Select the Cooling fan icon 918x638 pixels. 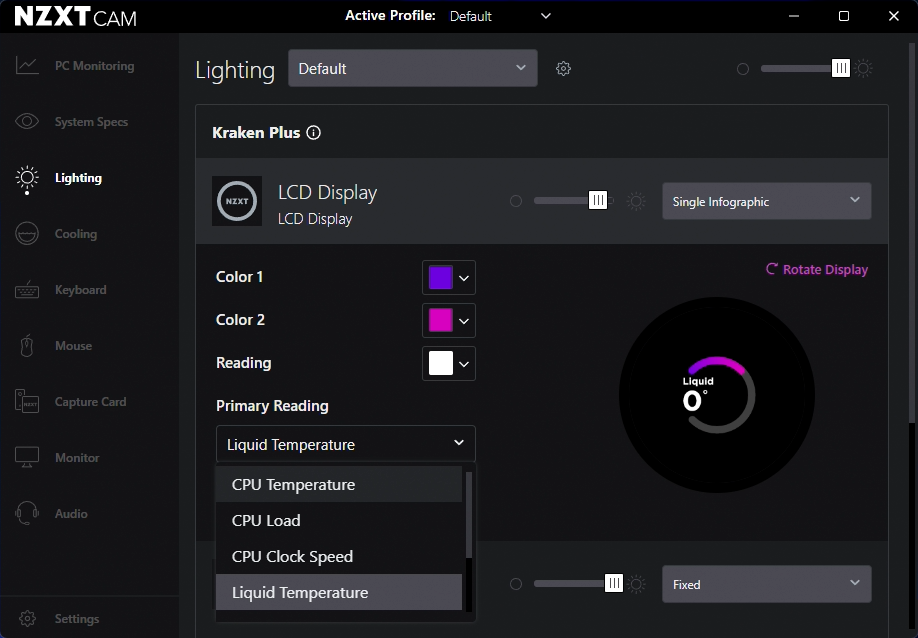[27, 234]
